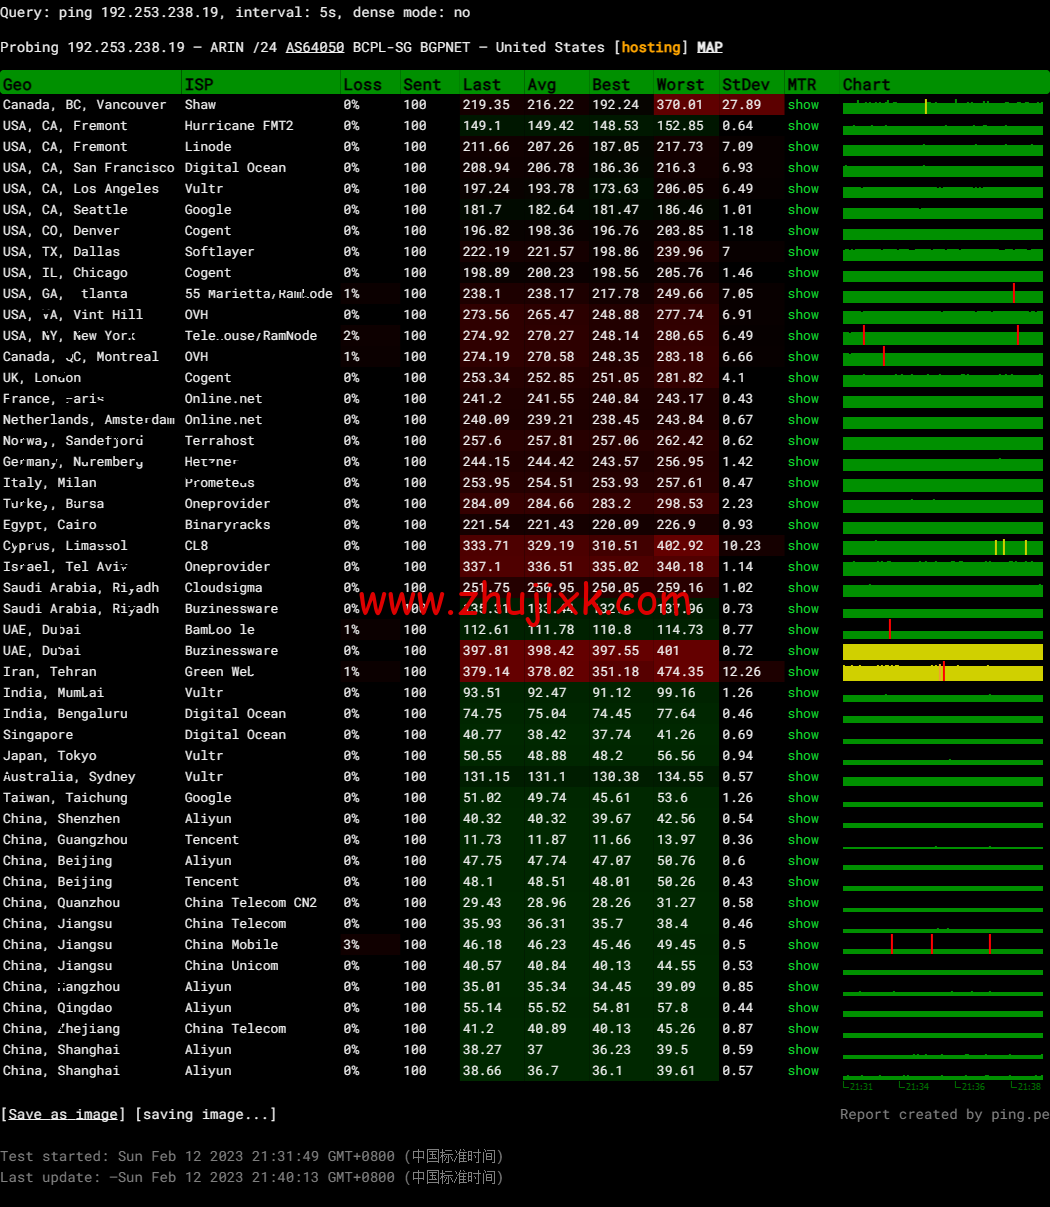Show MTR for Cyprus Limassol CL8 row
Viewport: 1050px width, 1207px height.
pyautogui.click(x=802, y=546)
